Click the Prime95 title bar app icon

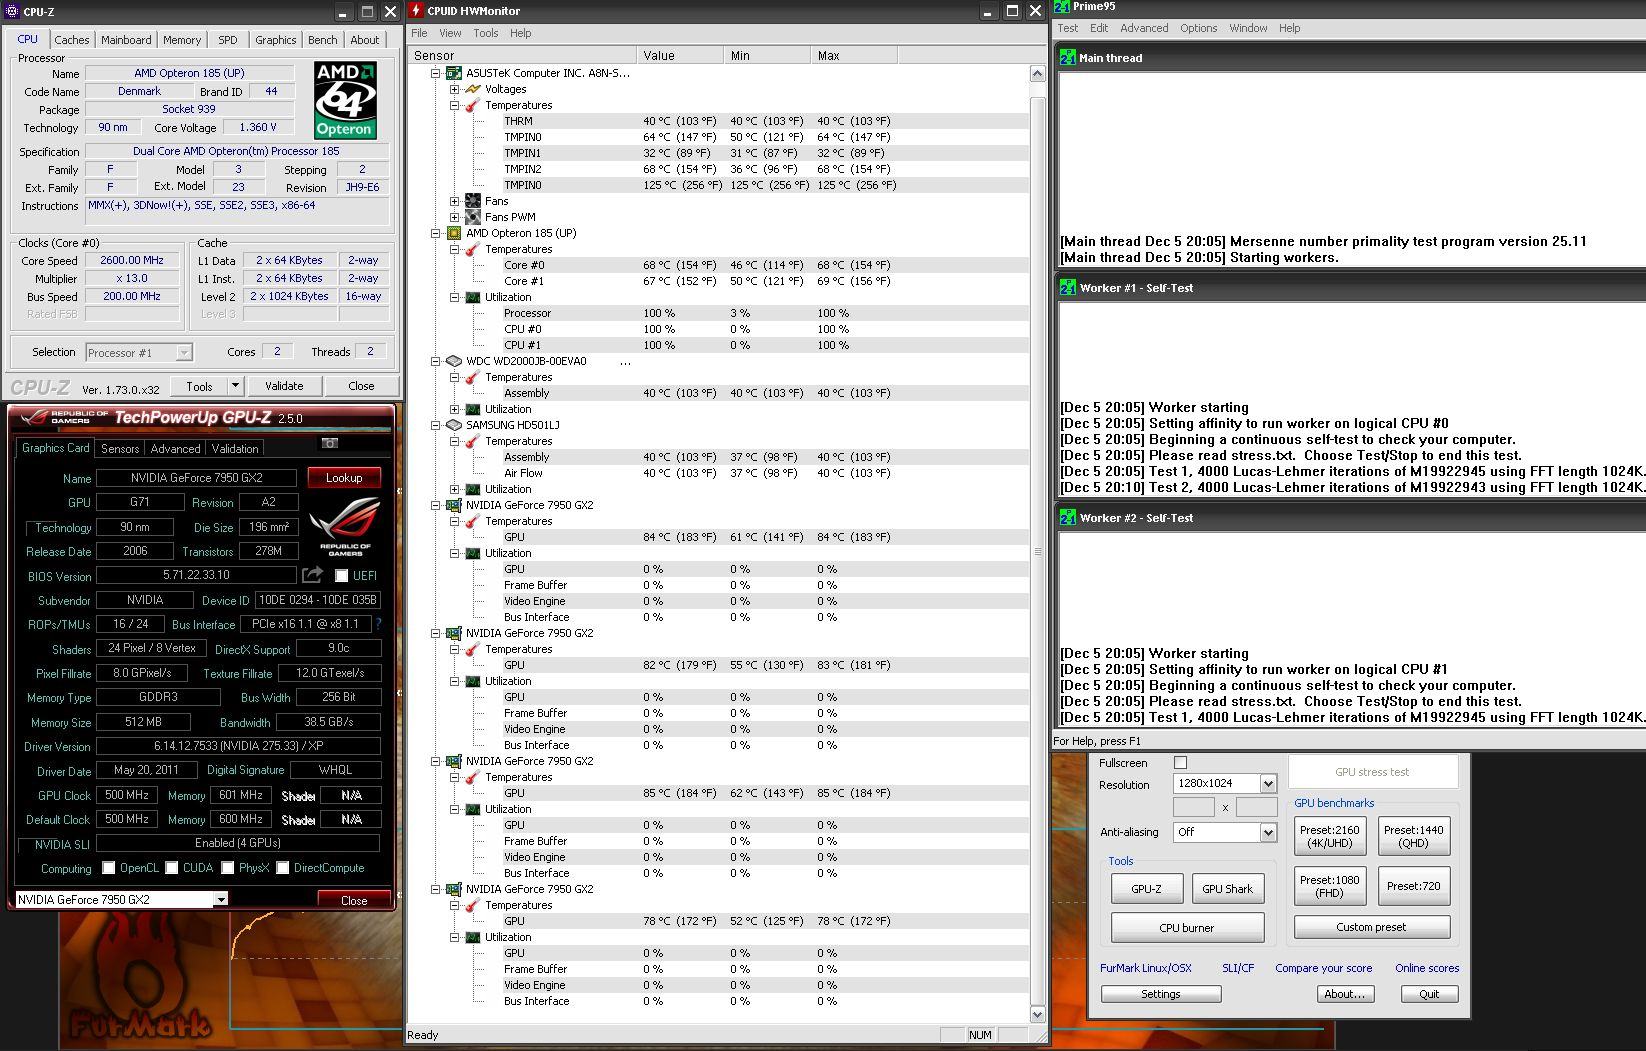pyautogui.click(x=1062, y=6)
